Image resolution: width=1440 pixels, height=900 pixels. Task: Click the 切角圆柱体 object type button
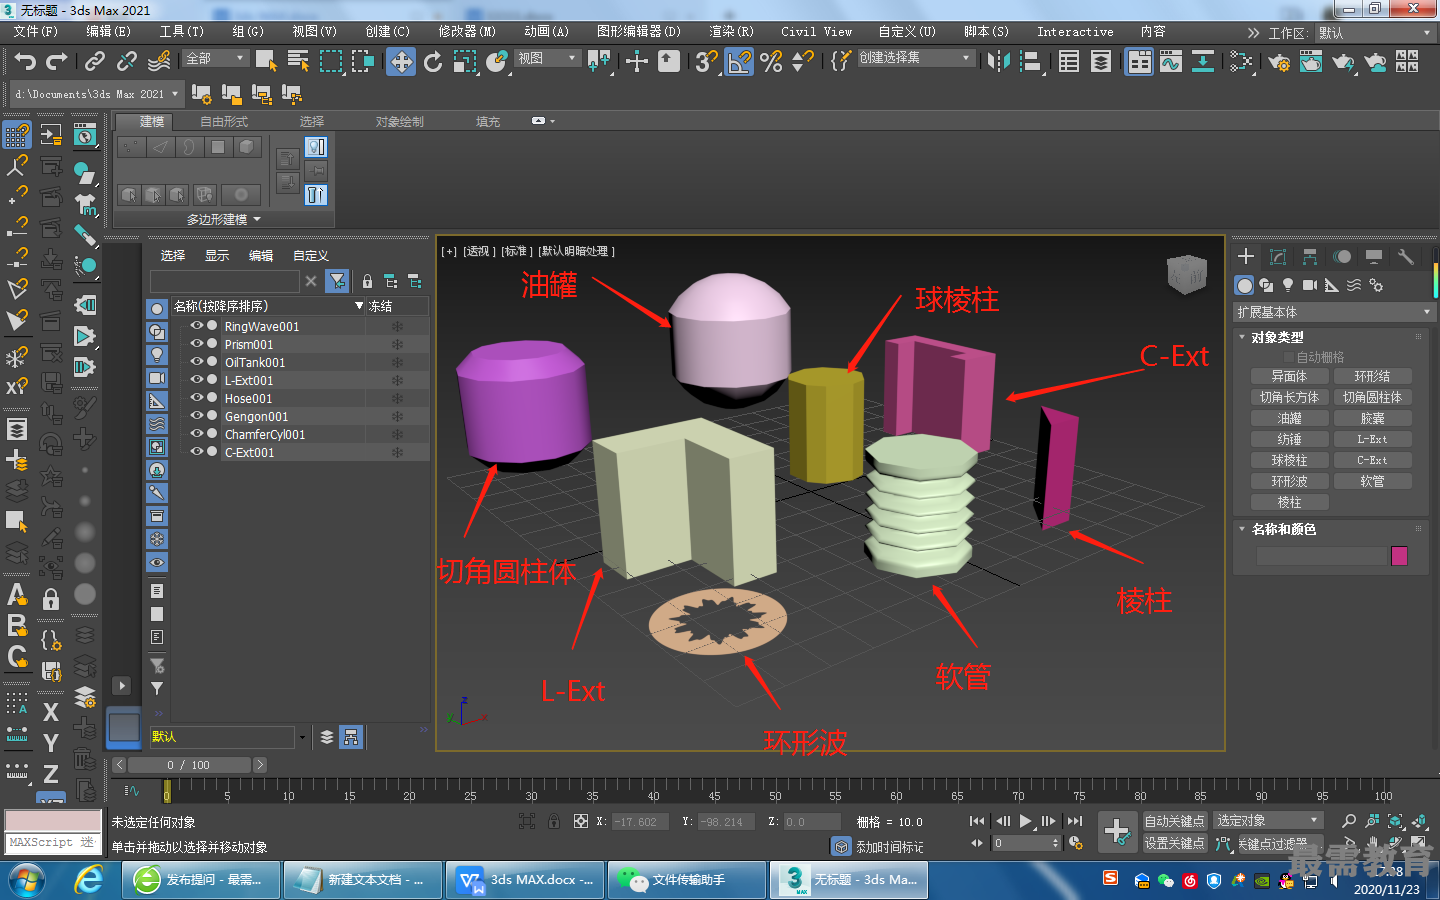tap(1372, 397)
